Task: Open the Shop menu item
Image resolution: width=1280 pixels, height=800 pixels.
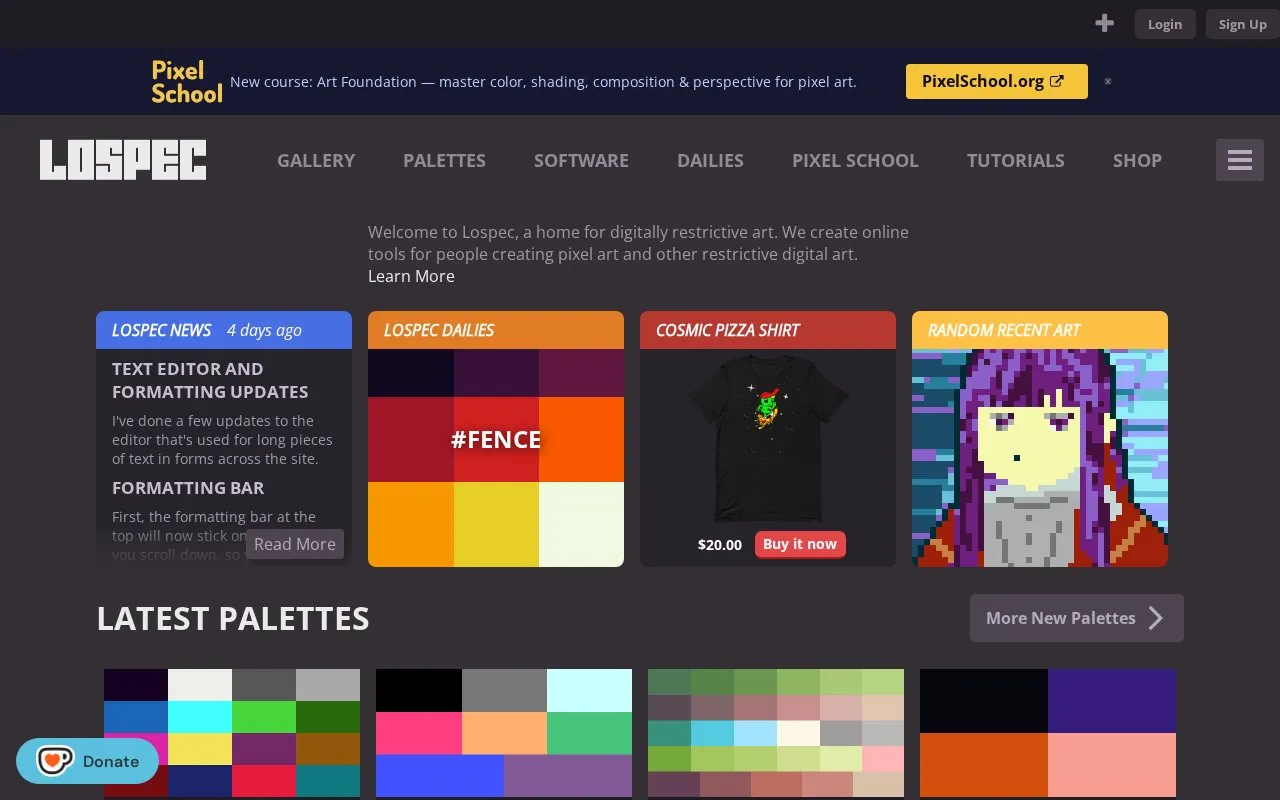Action: pyautogui.click(x=1137, y=160)
